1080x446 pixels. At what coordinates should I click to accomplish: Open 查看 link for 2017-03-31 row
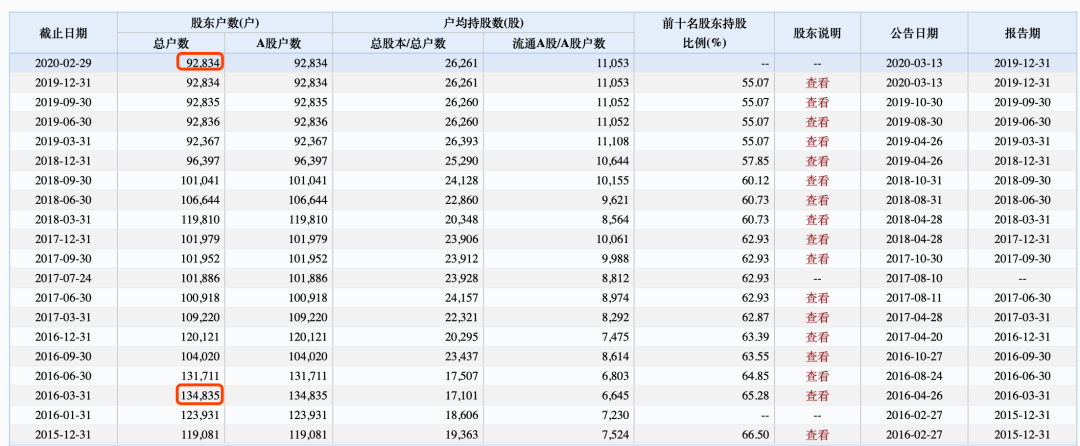click(817, 317)
